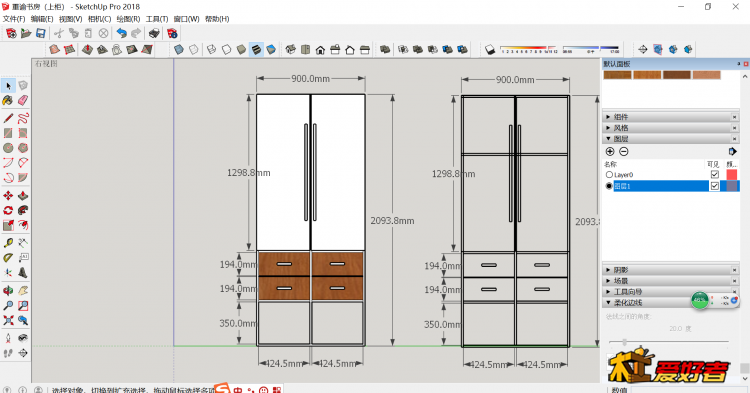Close the 风格 panel section

(734, 128)
